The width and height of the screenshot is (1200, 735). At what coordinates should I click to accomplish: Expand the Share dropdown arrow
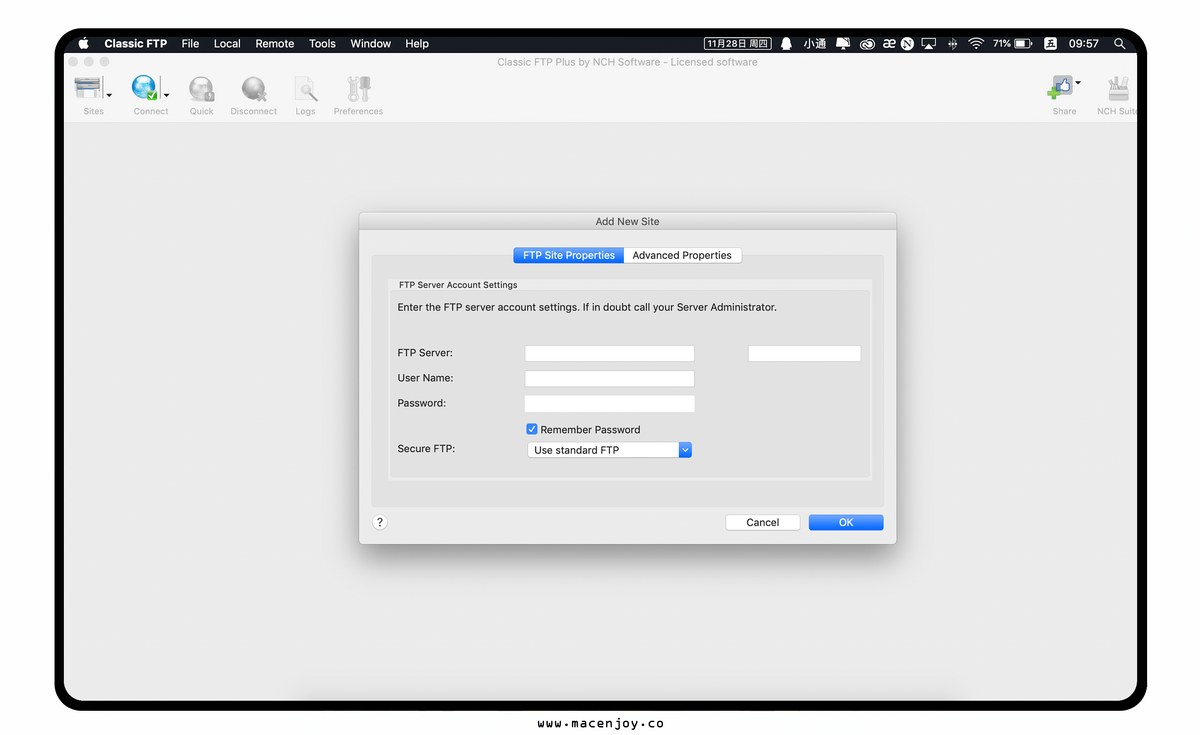[1077, 83]
